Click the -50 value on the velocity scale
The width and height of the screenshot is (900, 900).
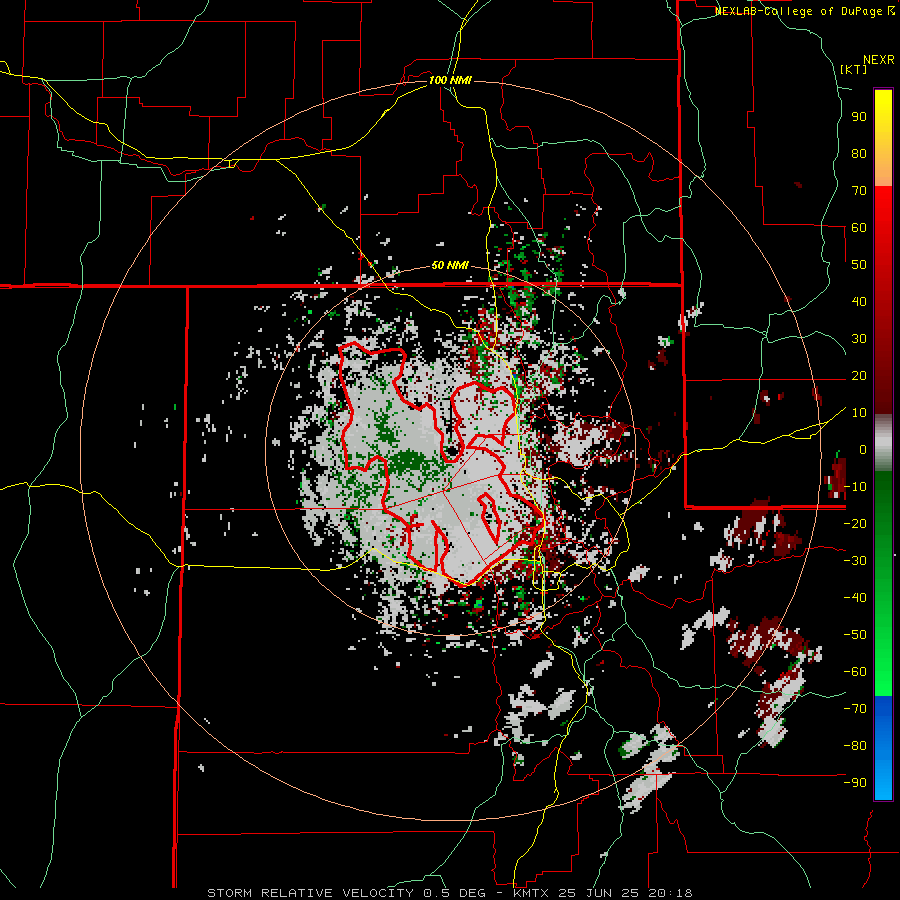pos(855,635)
